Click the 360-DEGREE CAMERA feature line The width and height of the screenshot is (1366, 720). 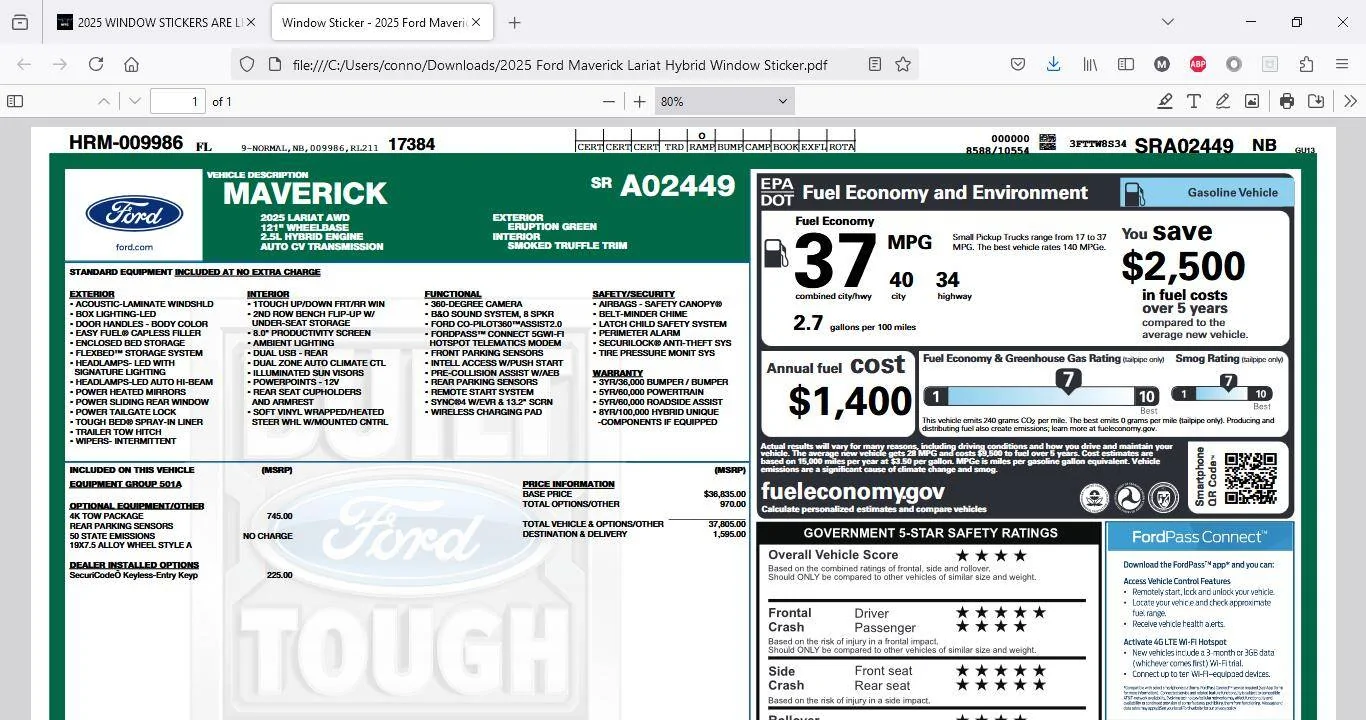[x=477, y=304]
